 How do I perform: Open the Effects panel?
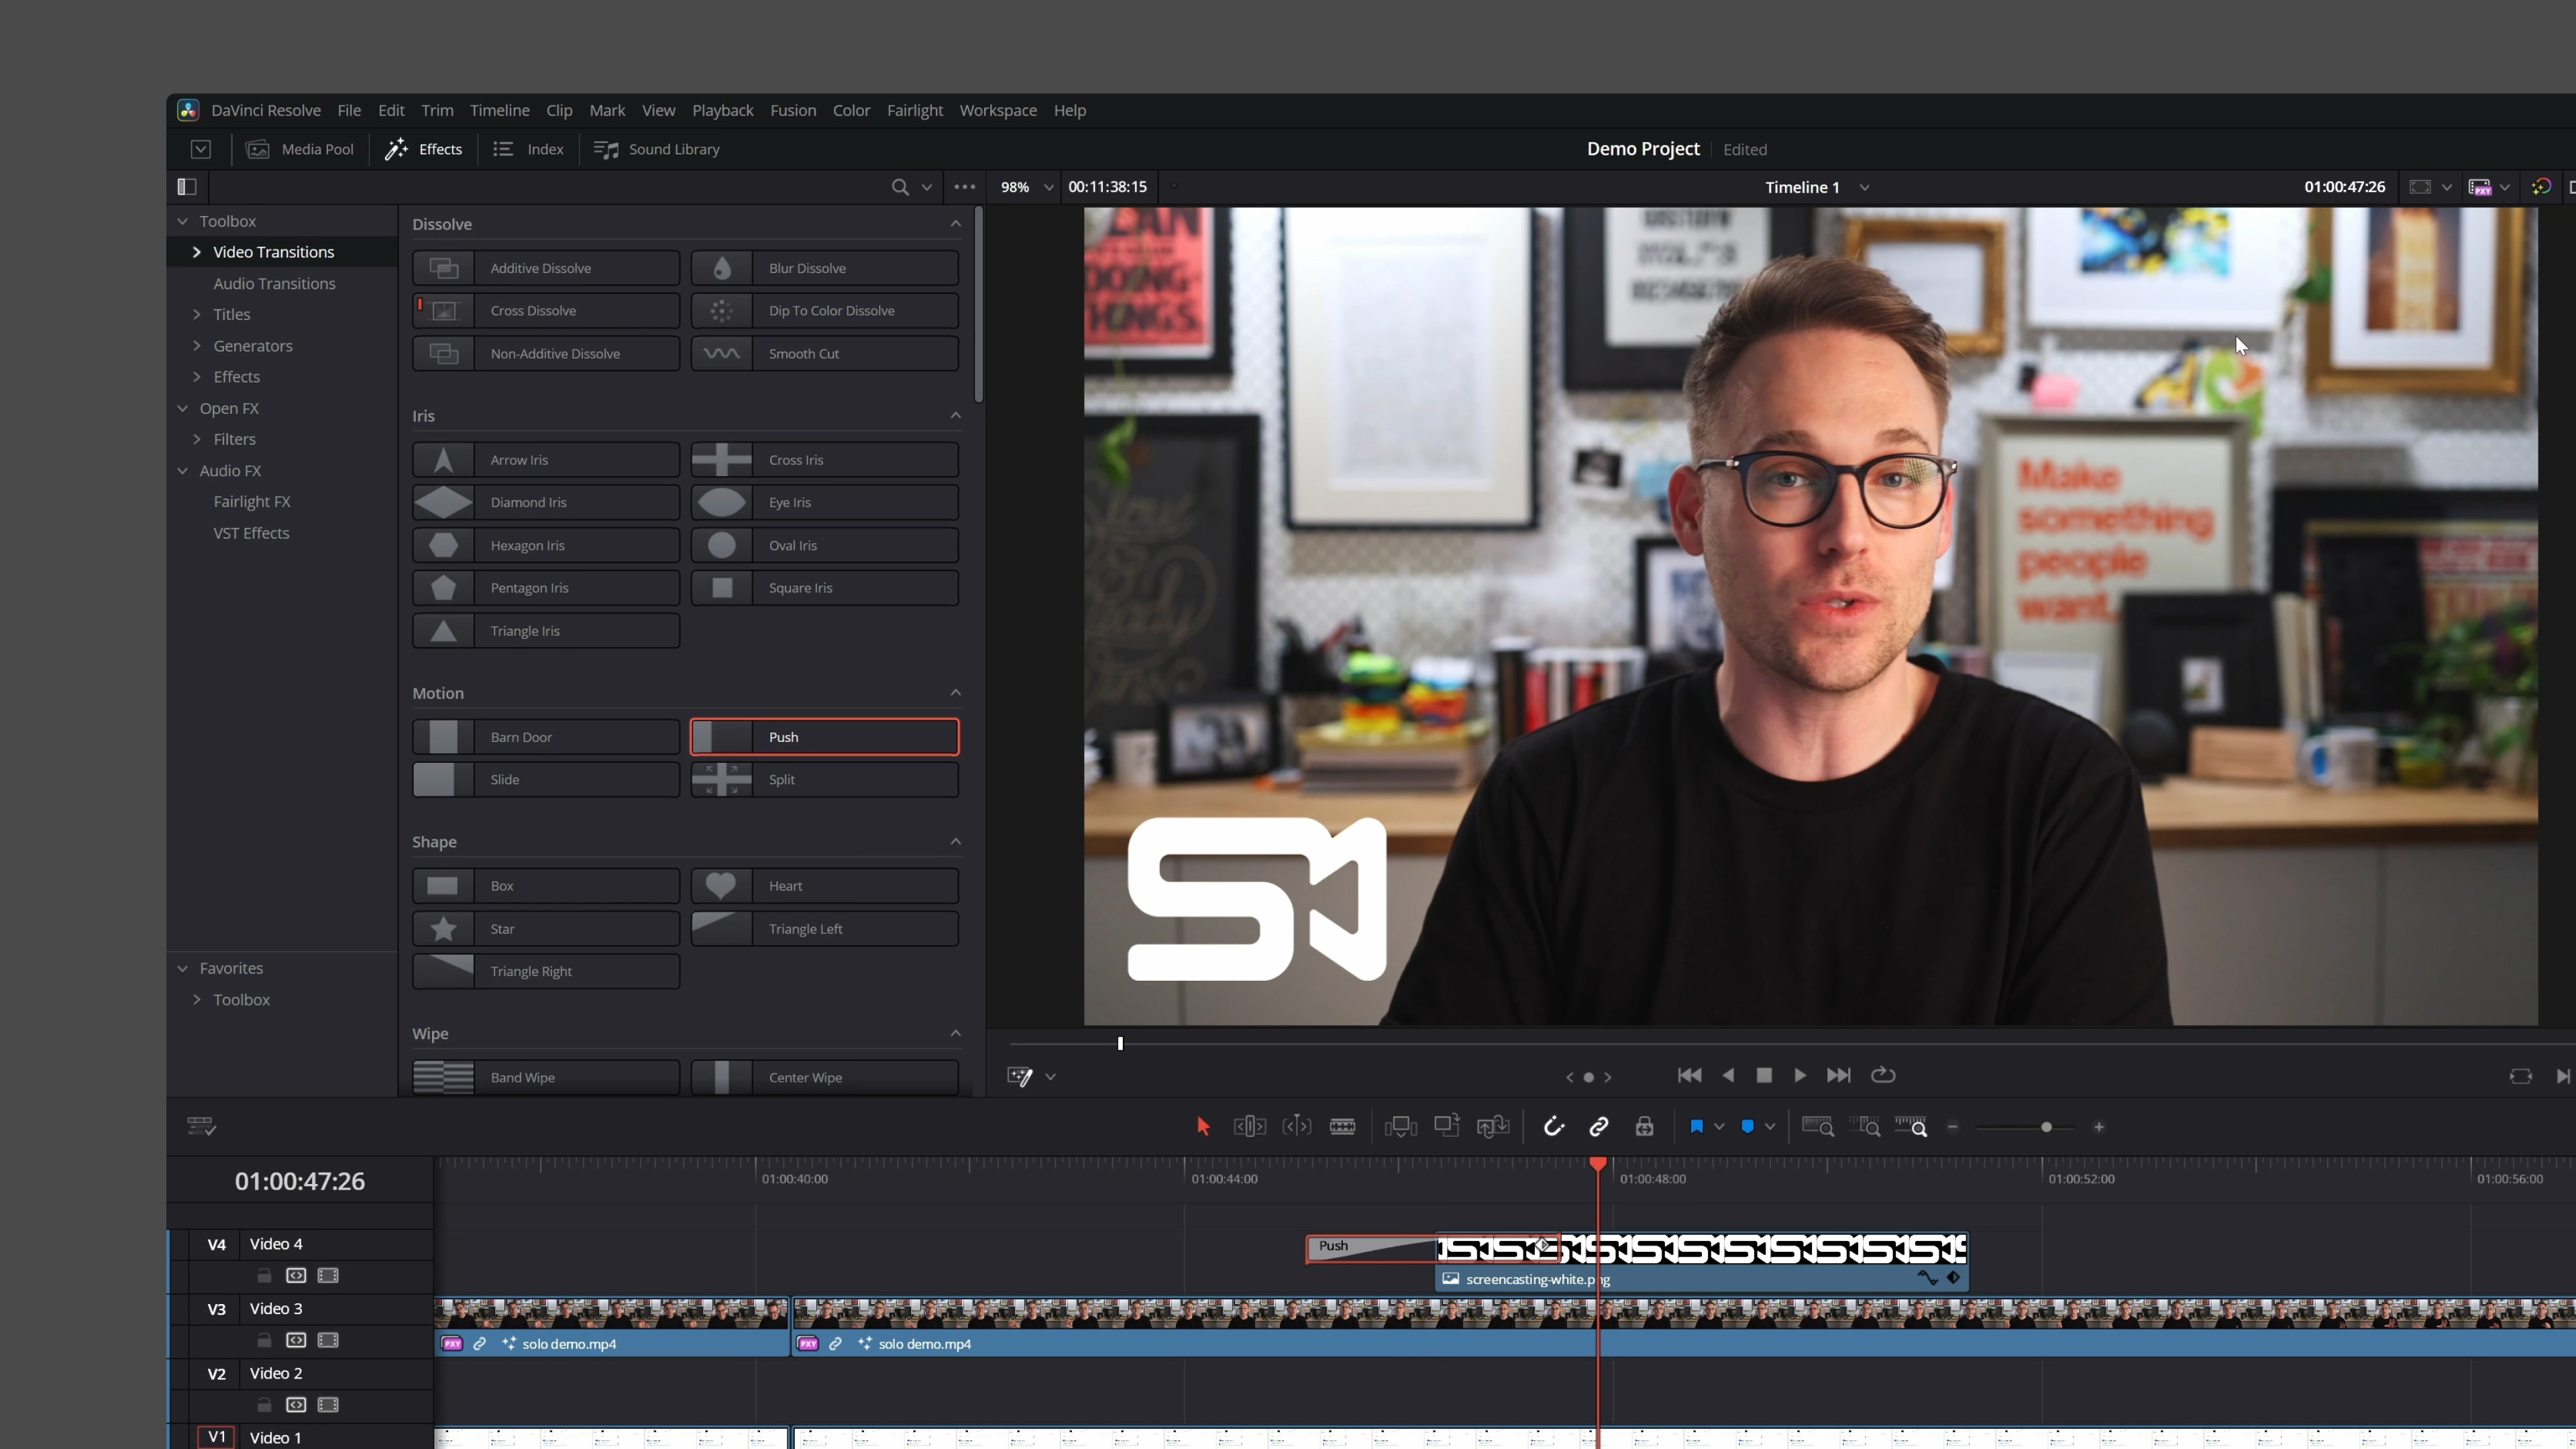click(424, 148)
